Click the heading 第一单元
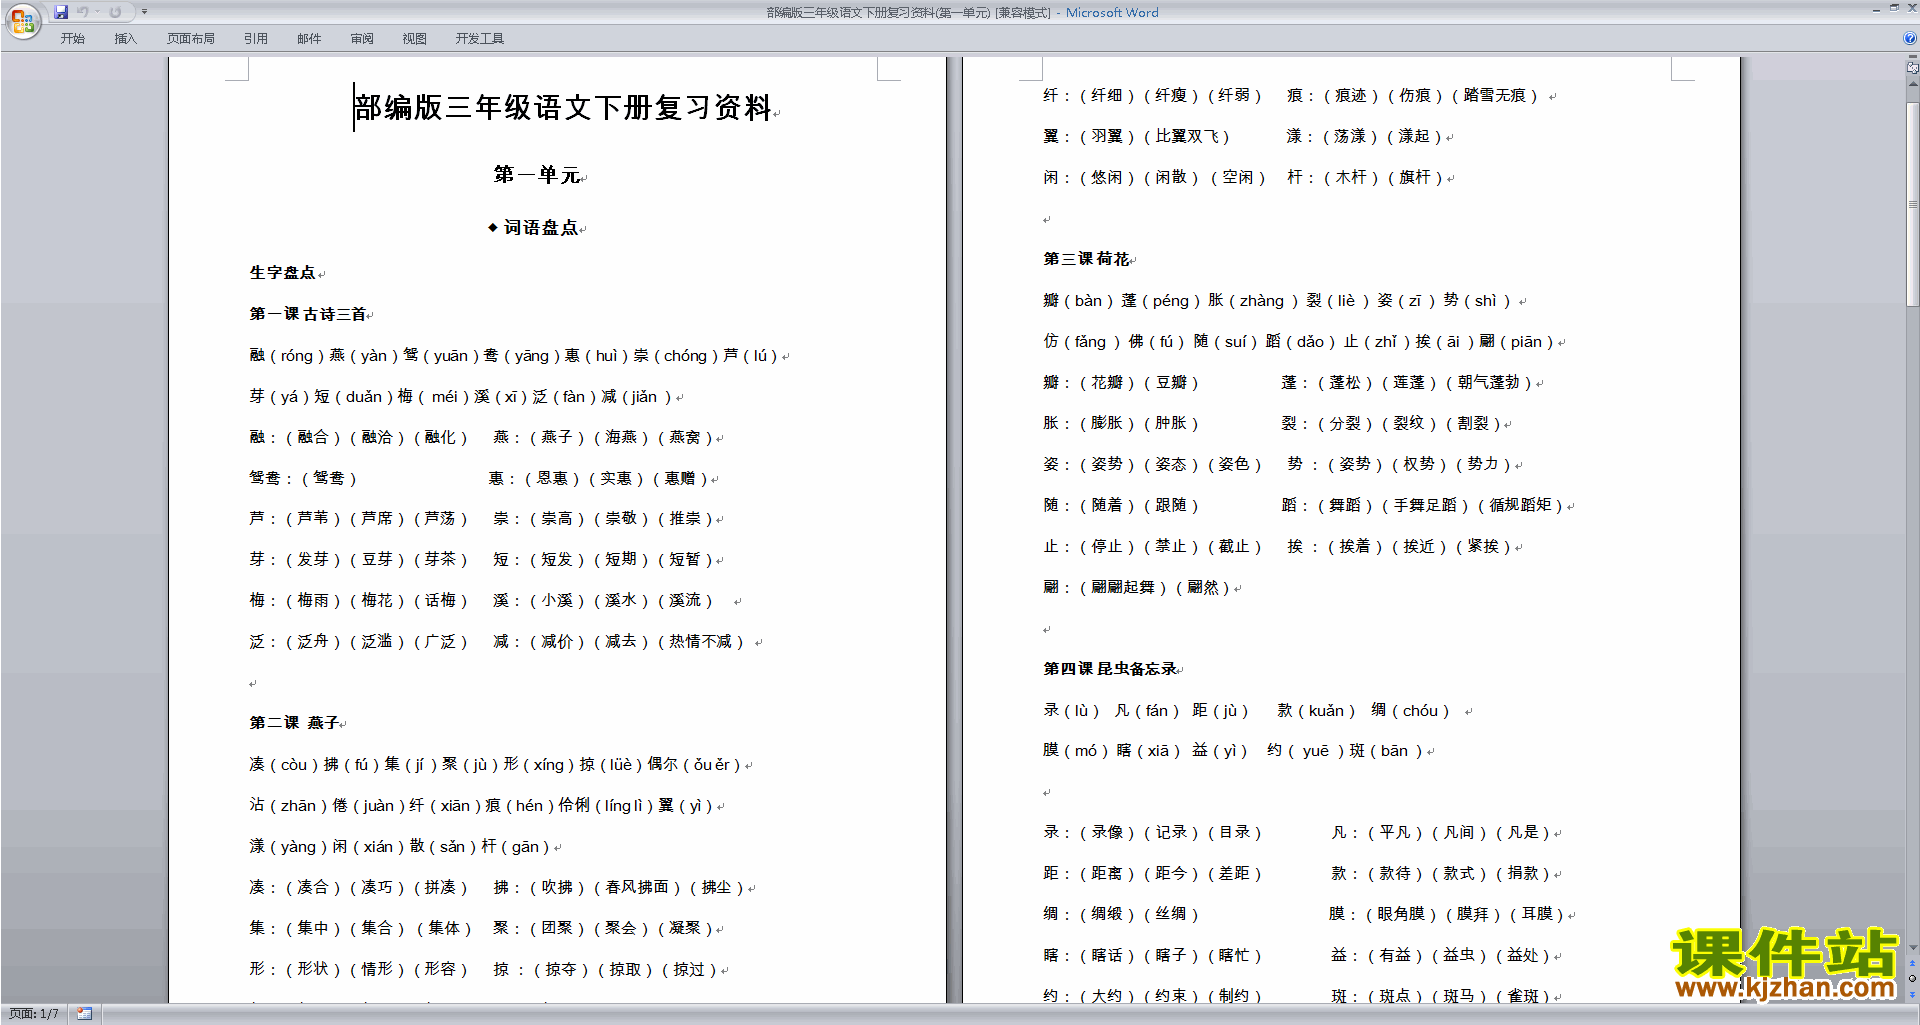This screenshot has height=1025, width=1920. point(537,175)
